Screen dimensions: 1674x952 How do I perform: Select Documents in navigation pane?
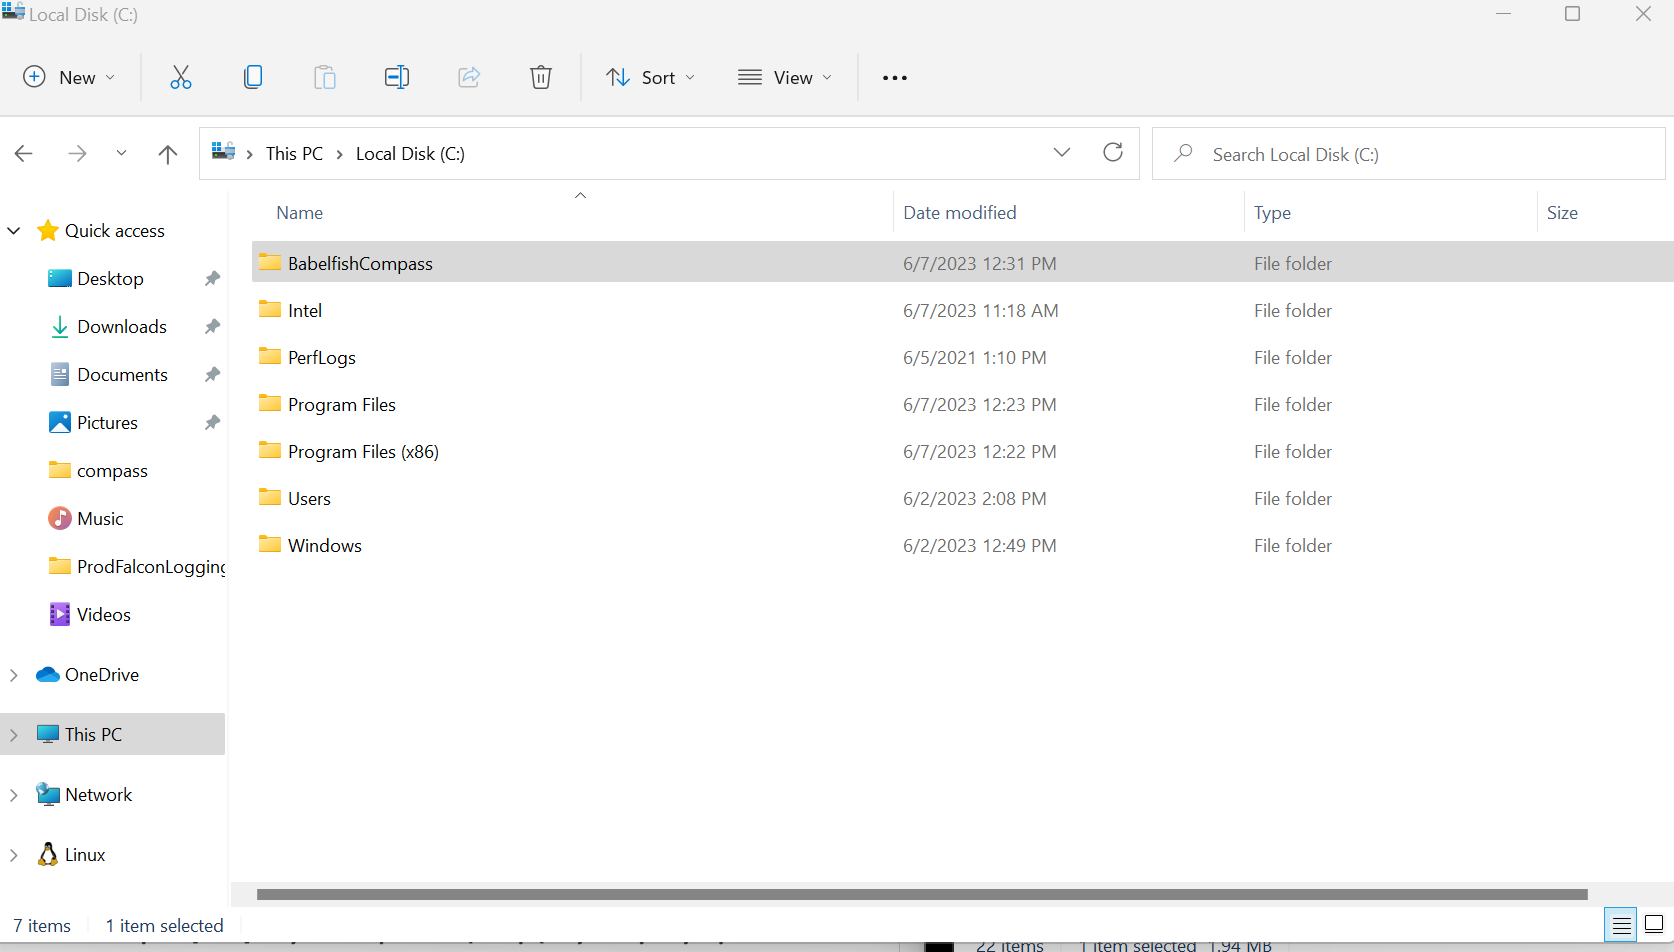coord(122,375)
